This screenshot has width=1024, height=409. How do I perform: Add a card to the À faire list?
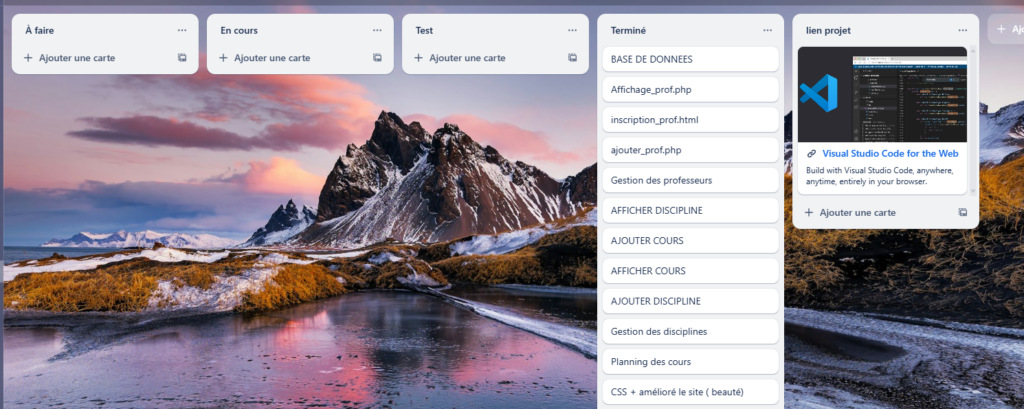tap(77, 58)
